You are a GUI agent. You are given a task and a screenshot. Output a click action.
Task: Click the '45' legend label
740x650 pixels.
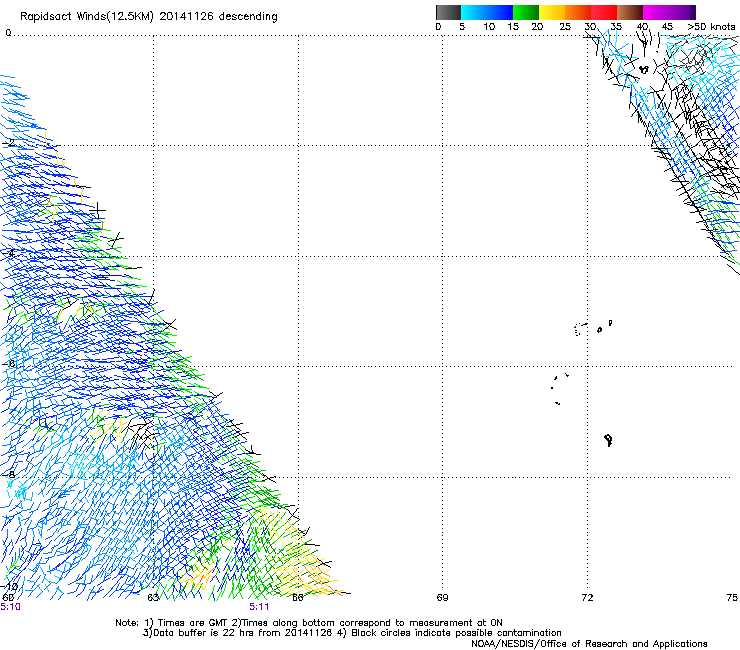(x=667, y=27)
